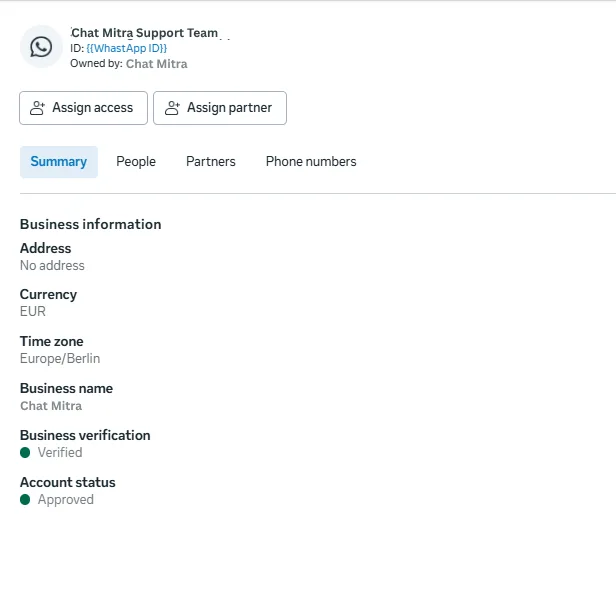Click the Approved status text
The height and width of the screenshot is (598, 616).
pyautogui.click(x=66, y=500)
